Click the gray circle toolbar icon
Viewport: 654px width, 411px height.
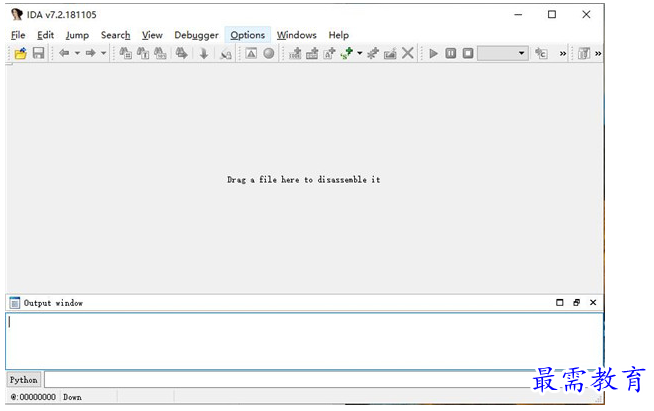(269, 53)
